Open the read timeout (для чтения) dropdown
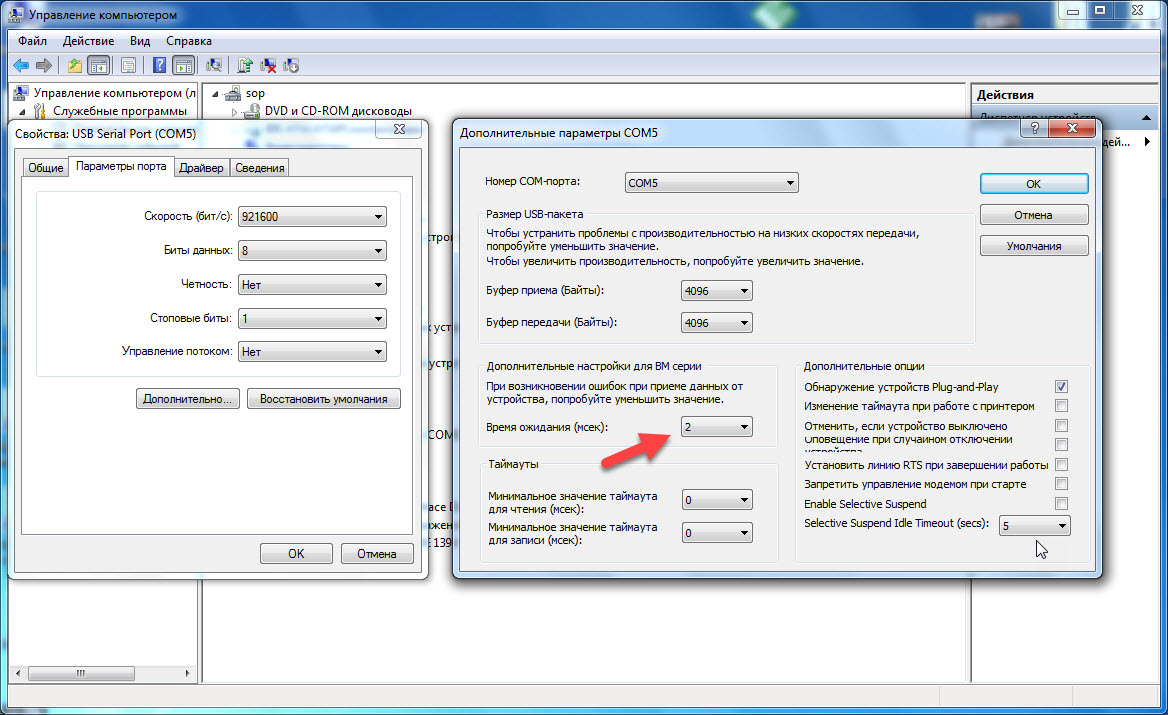The width and height of the screenshot is (1168, 715). 717,500
